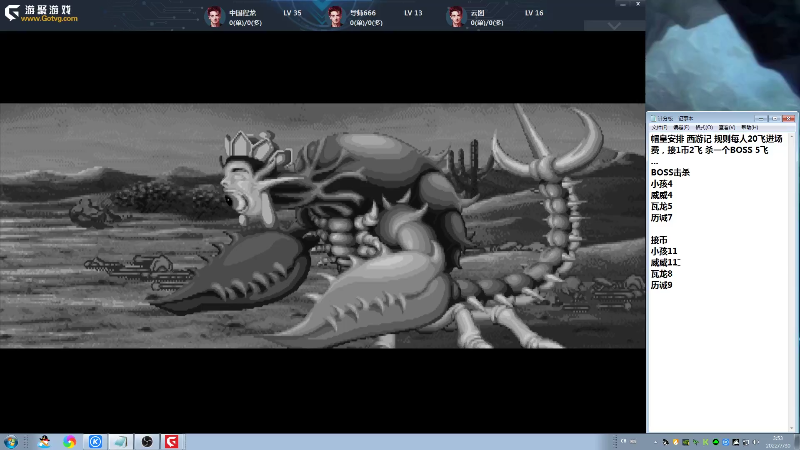Click the '小孩4' line in Notepad
The width and height of the screenshot is (800, 450).
[662, 184]
